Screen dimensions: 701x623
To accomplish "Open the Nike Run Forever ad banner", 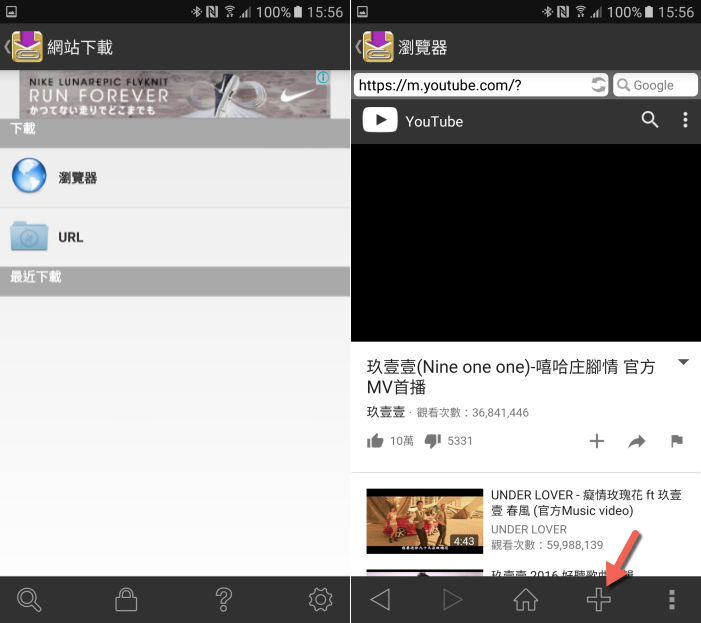I will pyautogui.click(x=175, y=94).
